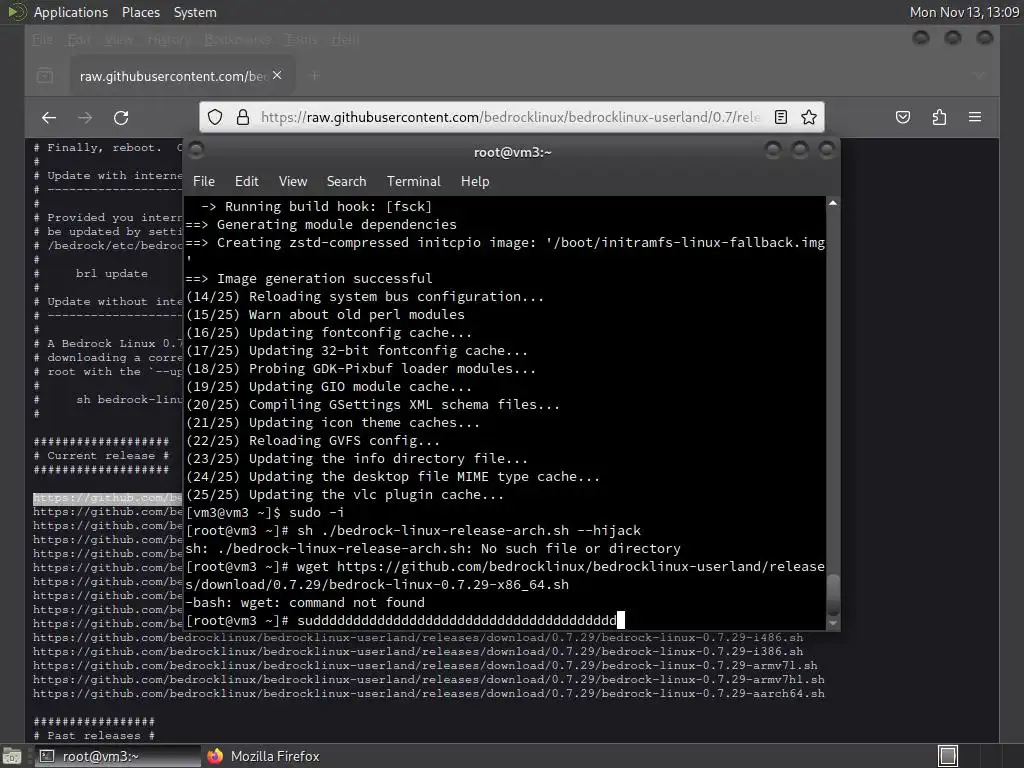Viewport: 1024px width, 768px height.
Task: Open the Applications menu in top panel
Action: pos(71,12)
